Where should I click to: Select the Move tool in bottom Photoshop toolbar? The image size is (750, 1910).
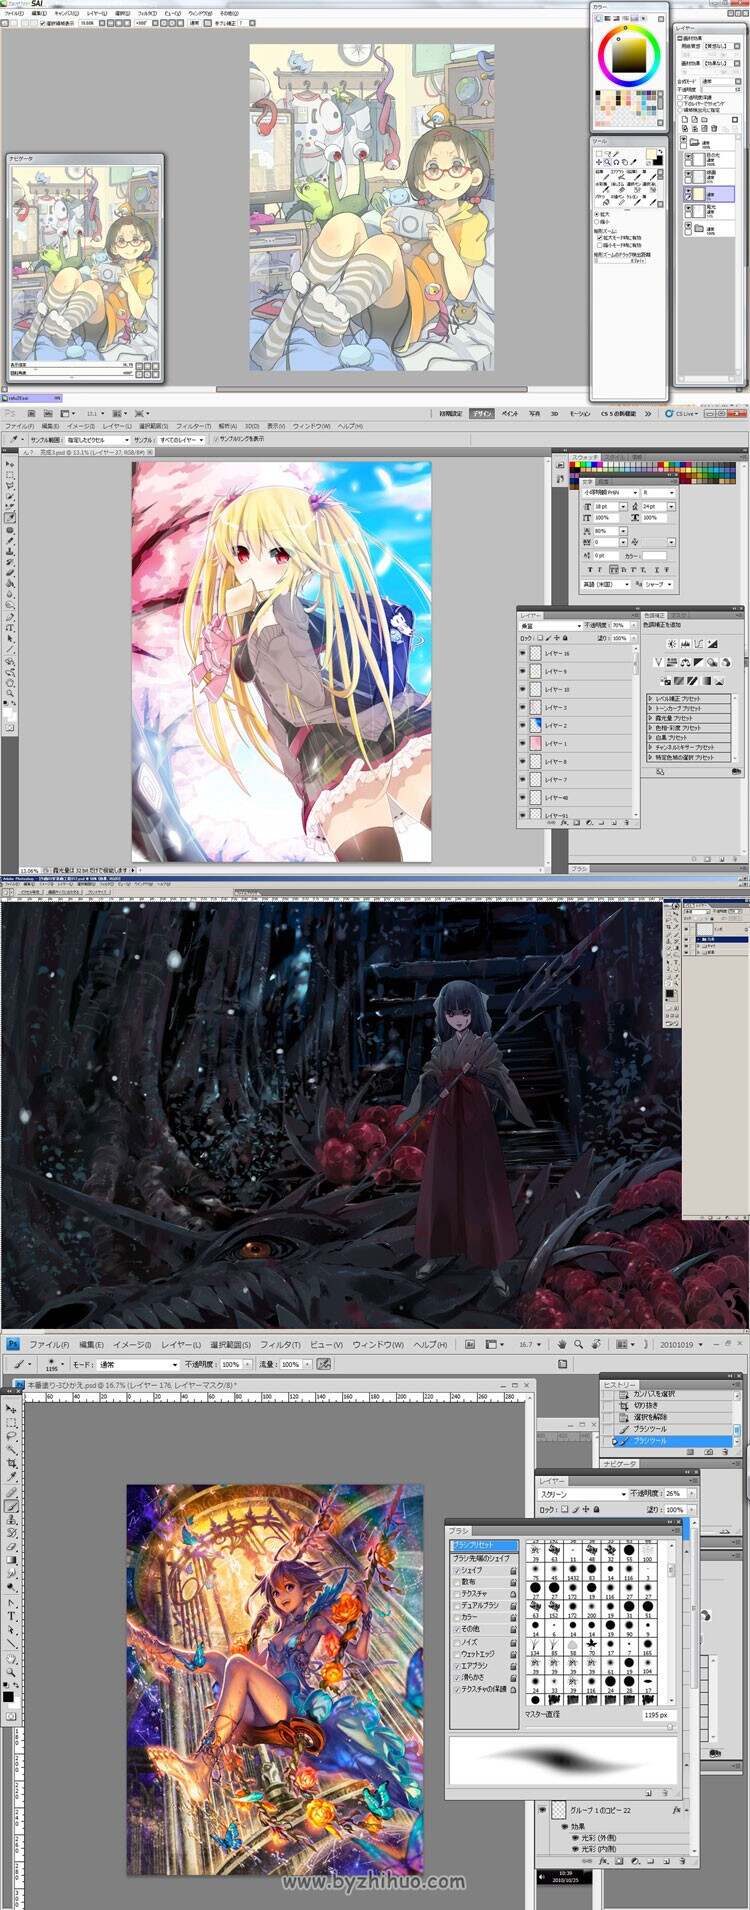pos(11,1409)
